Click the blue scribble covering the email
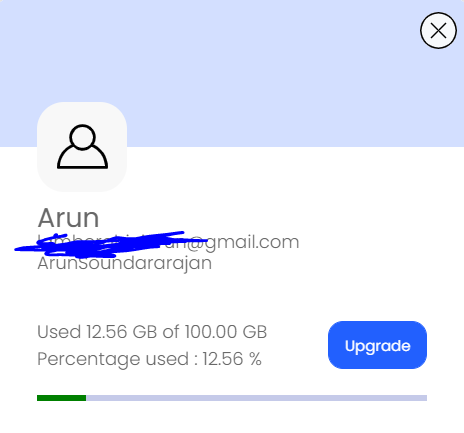464x433 pixels. (x=111, y=245)
